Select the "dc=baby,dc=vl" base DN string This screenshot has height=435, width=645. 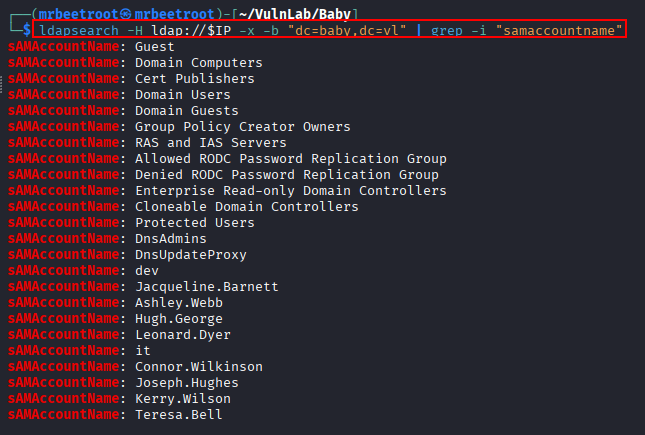[x=347, y=30]
